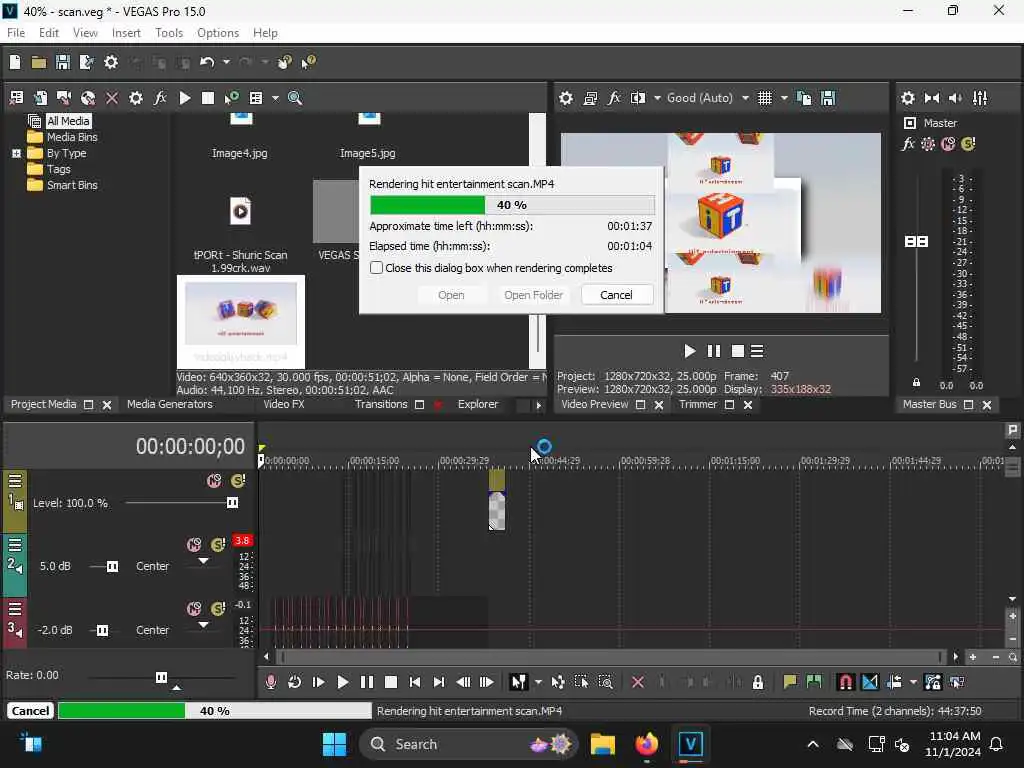The width and height of the screenshot is (1024, 768).
Task: Mute audio track 2
Action: [x=195, y=545]
